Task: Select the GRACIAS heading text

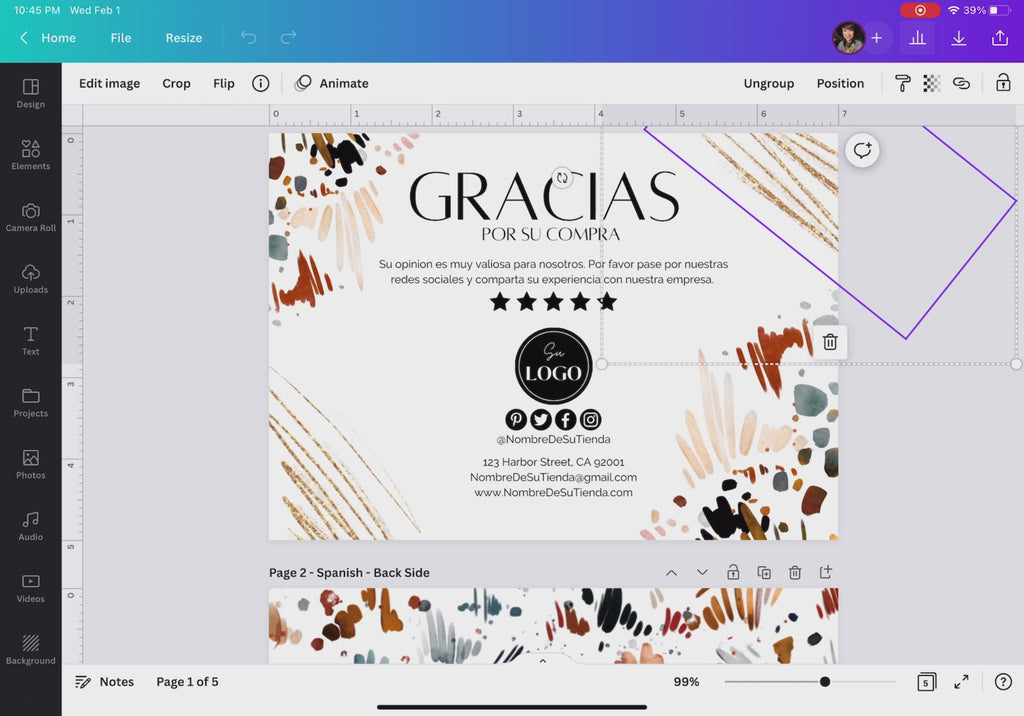Action: 544,195
